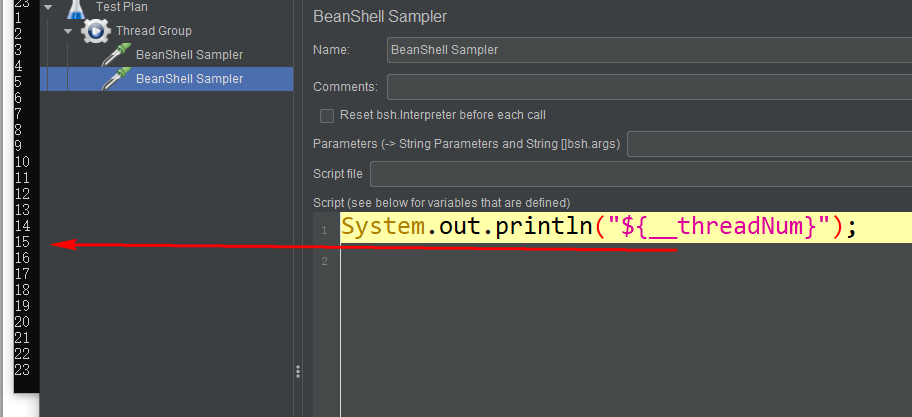Collapse the Thread Group node arrow
912x417 pixels.
click(68, 31)
